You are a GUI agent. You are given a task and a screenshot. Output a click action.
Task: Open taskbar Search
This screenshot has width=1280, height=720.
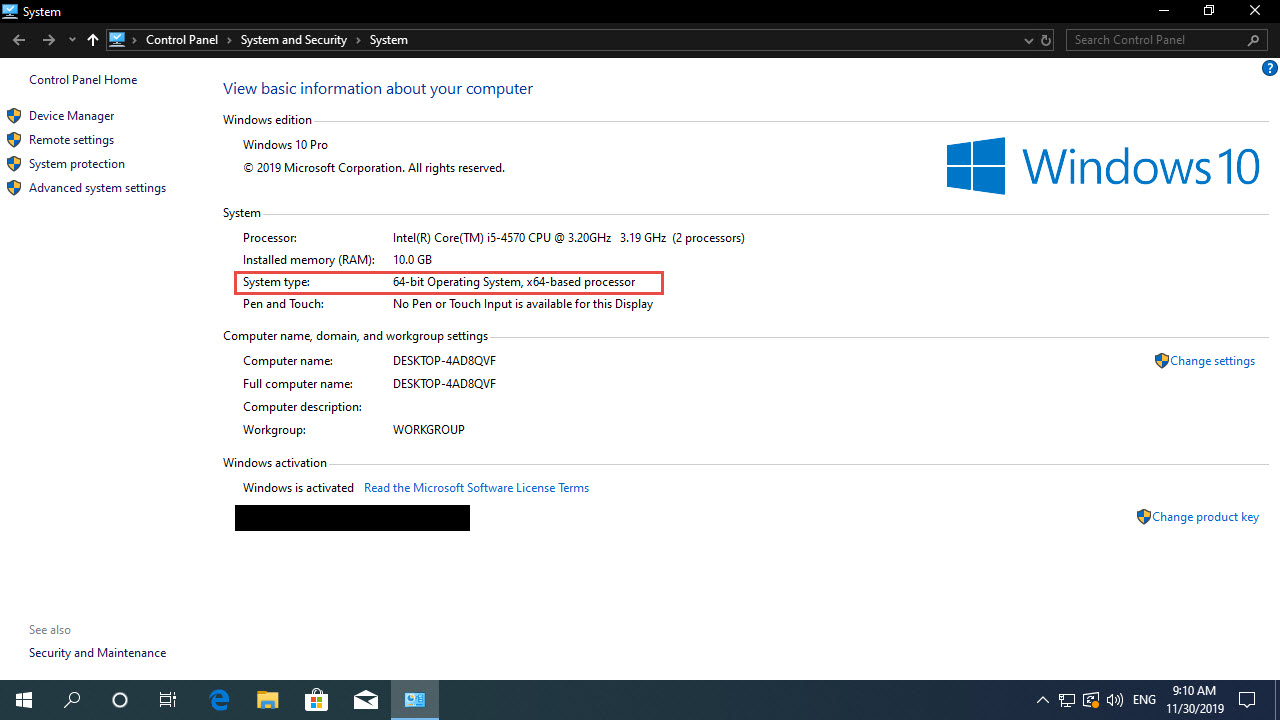(72, 700)
